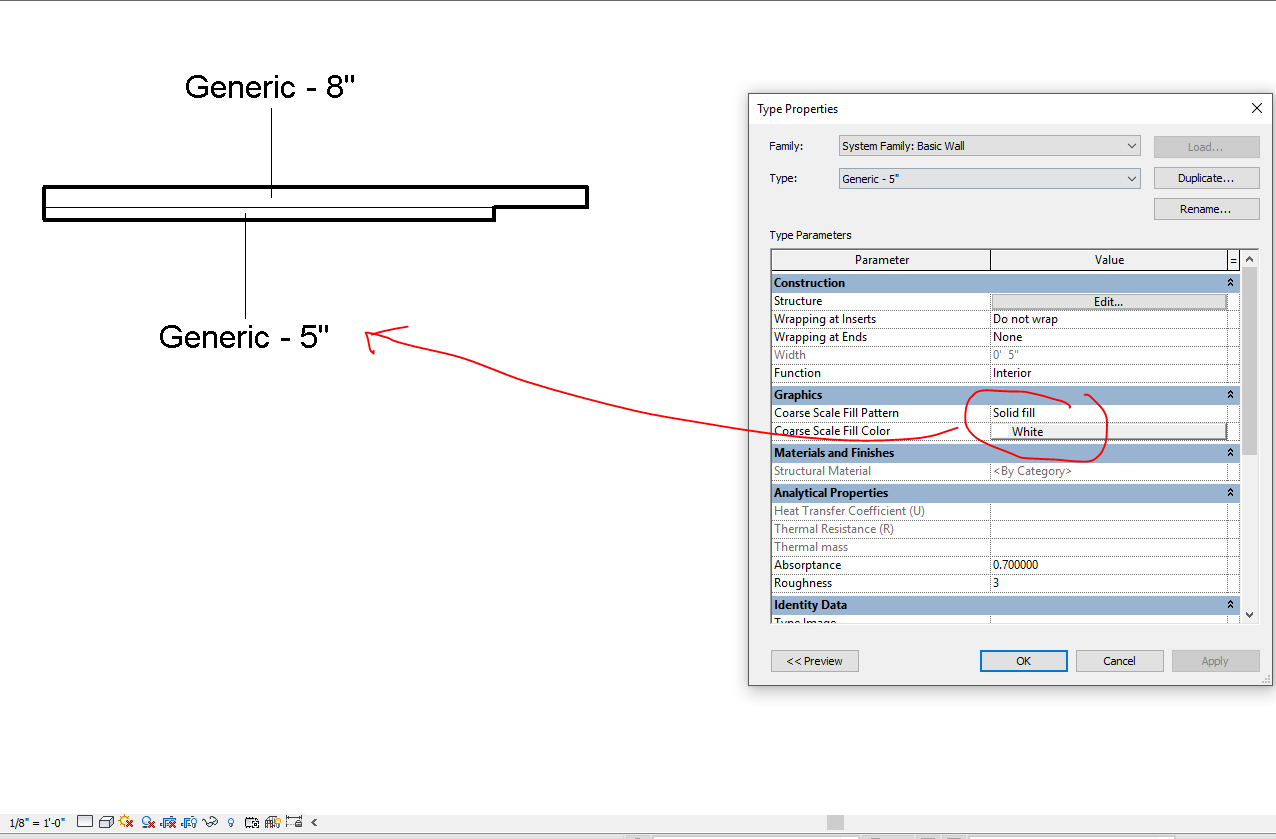Collapse the Graphics section header
The width and height of the screenshot is (1276, 839).
click(1231, 394)
